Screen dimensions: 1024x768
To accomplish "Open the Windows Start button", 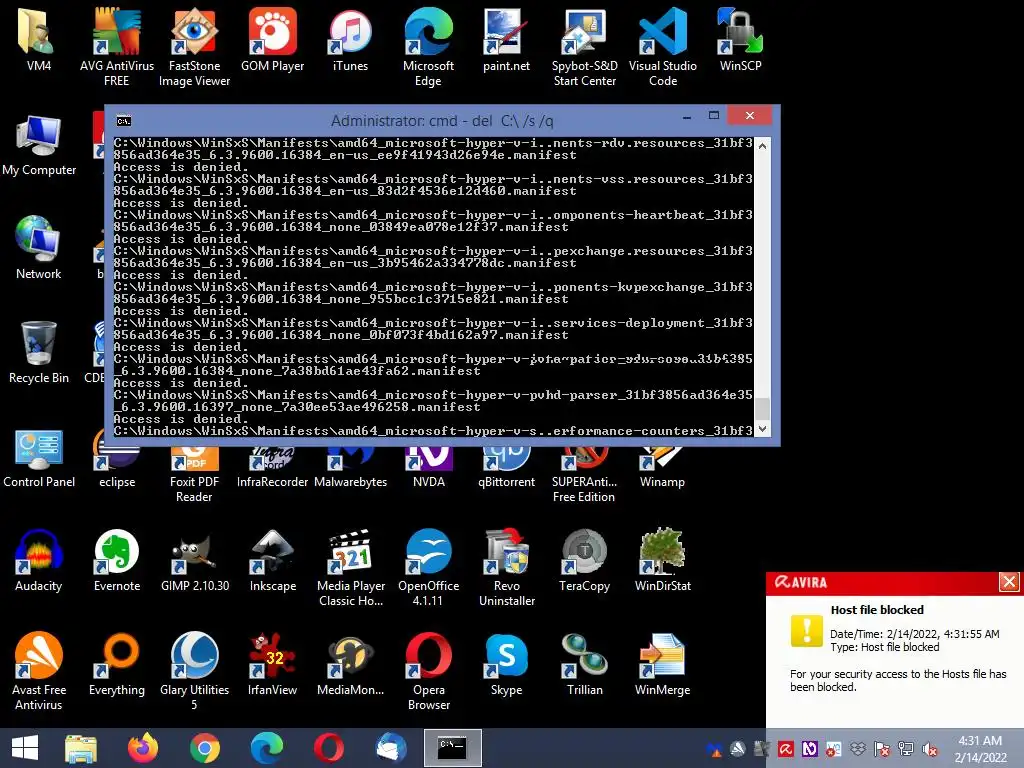I will coord(25,748).
